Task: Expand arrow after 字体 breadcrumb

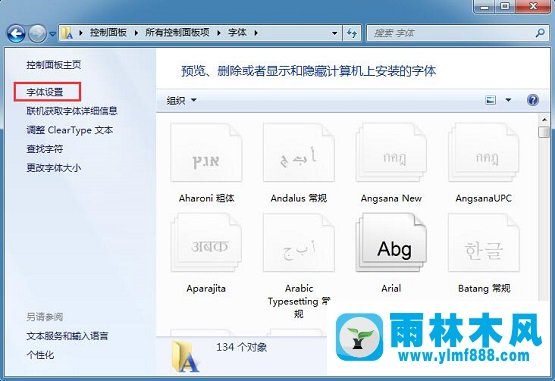Action: (x=256, y=33)
